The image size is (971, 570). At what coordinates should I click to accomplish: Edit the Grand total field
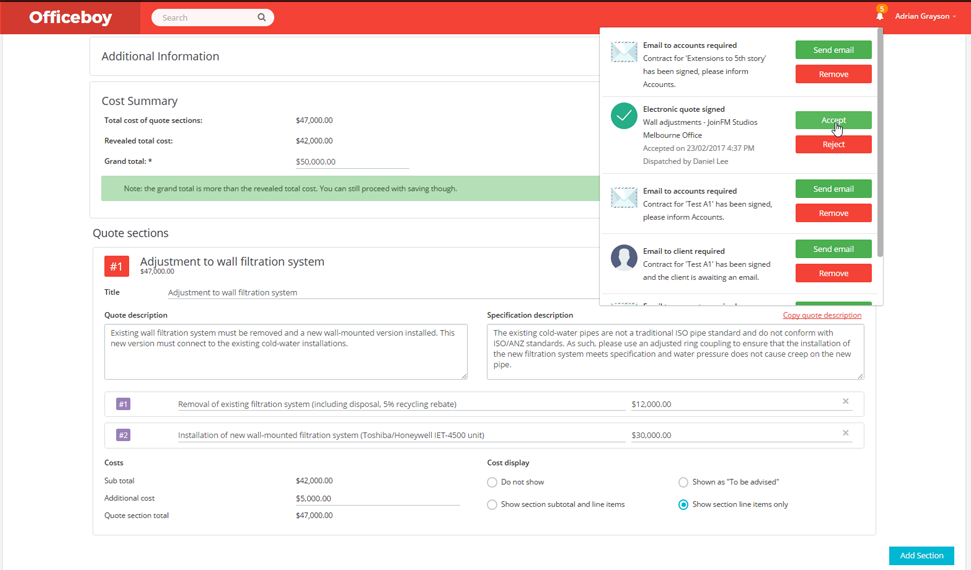[x=352, y=161]
